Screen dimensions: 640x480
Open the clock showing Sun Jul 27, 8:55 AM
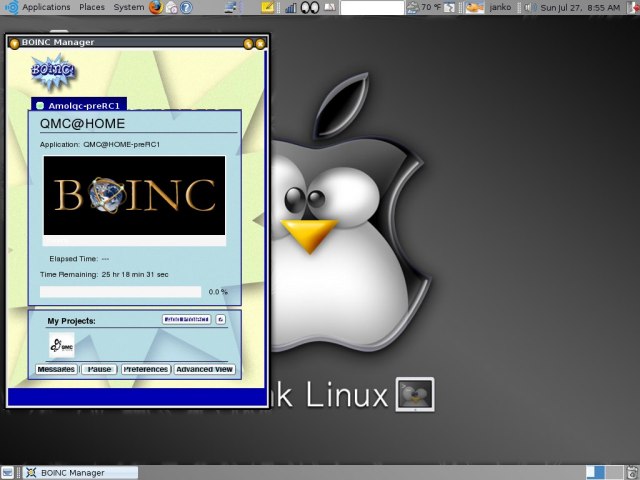580,7
